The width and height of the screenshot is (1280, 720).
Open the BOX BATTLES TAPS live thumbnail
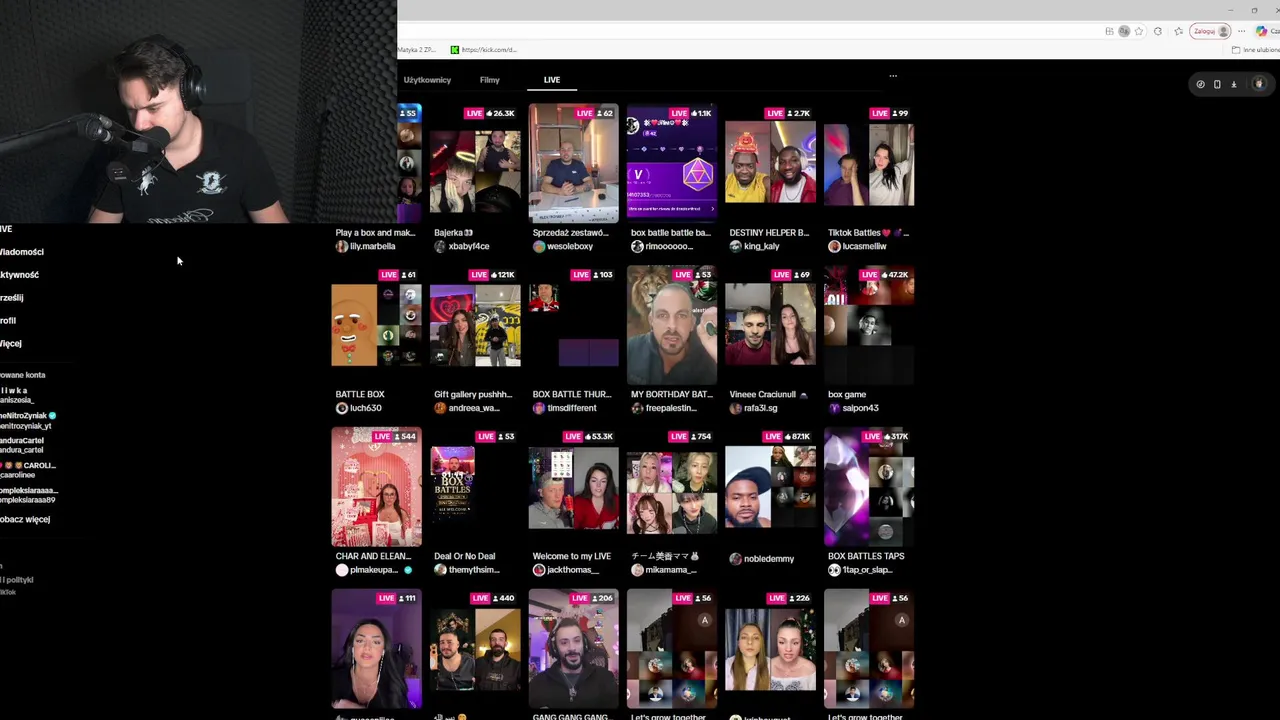tap(869, 488)
